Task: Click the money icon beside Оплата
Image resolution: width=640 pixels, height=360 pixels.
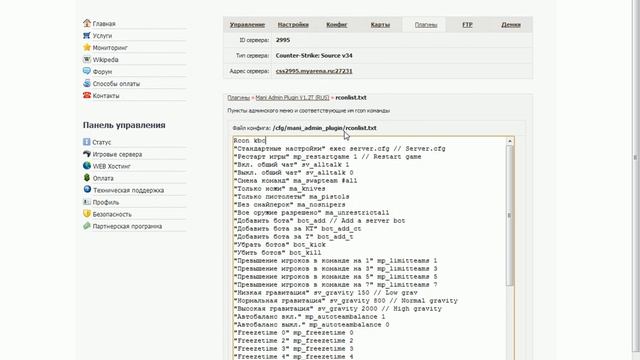Action: click(x=87, y=178)
